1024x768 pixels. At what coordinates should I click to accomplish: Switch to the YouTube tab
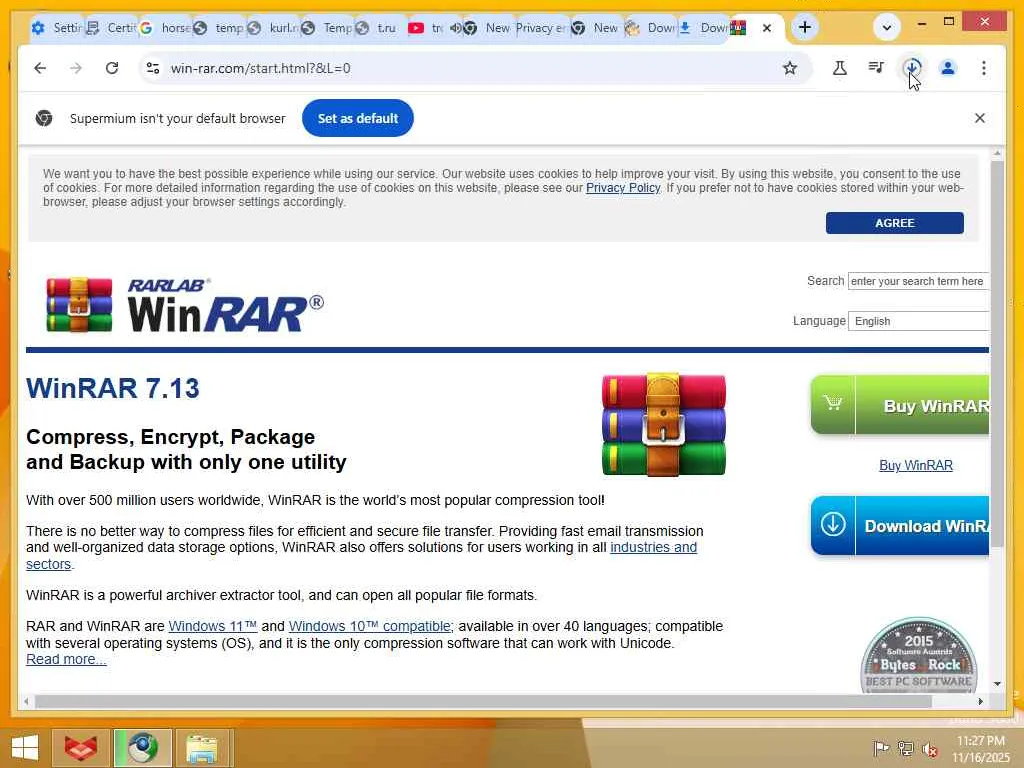coord(424,28)
